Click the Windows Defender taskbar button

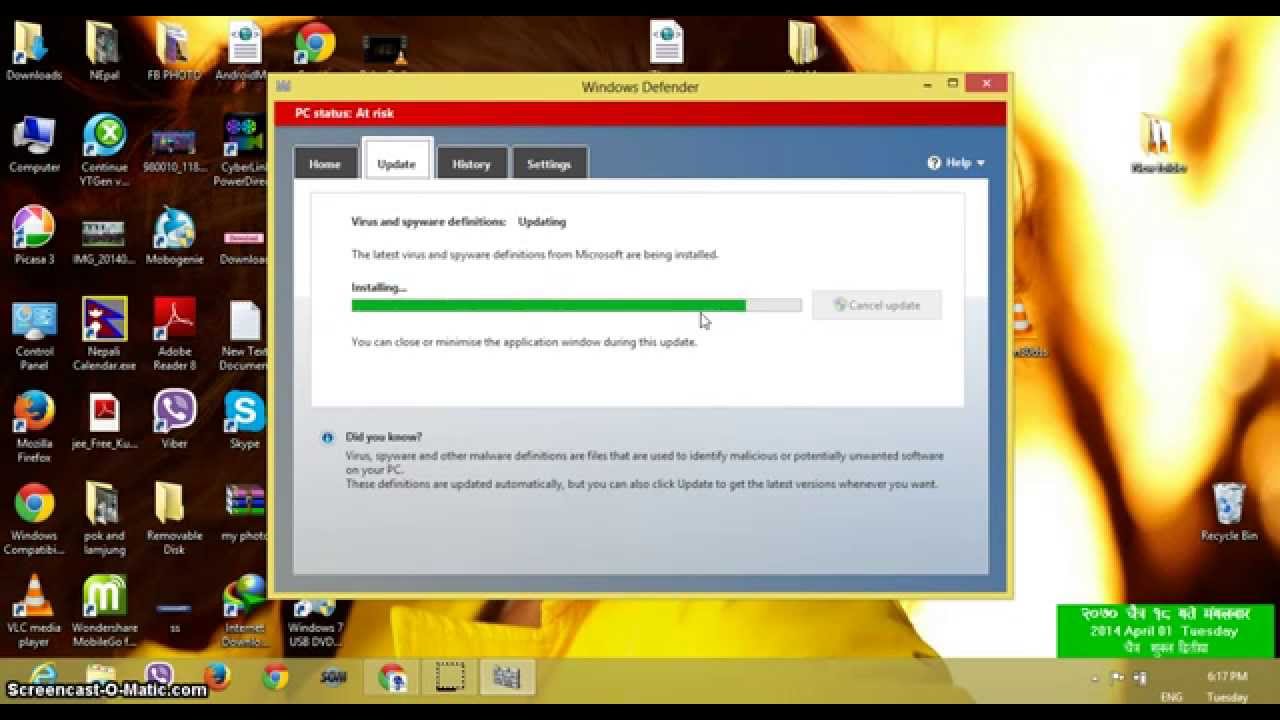[507, 678]
